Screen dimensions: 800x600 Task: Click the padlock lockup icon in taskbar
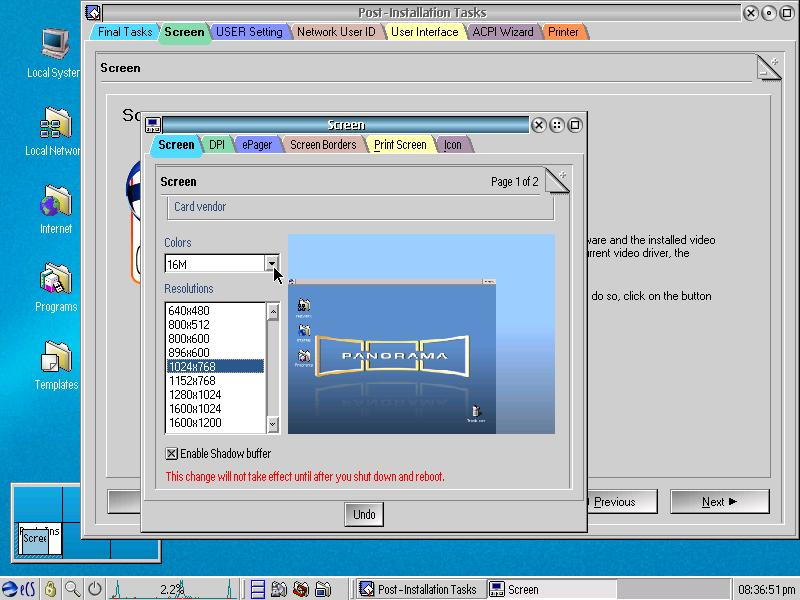coord(50,589)
